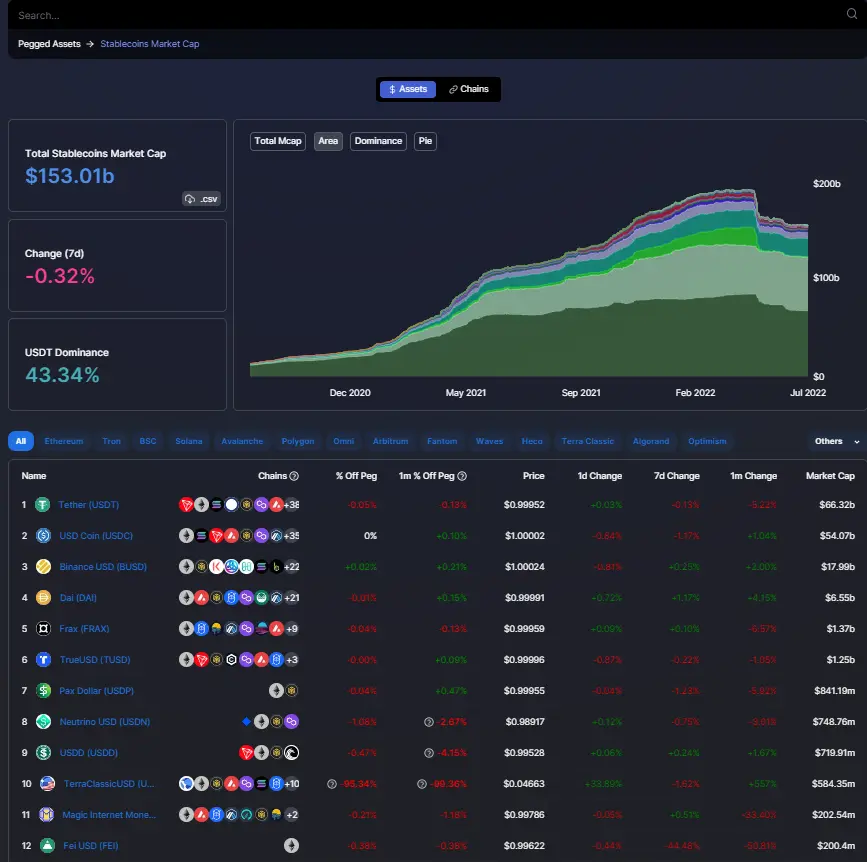Screen dimensions: 867x862
Task: Click the Tether coin logo icon
Action: coord(43,505)
